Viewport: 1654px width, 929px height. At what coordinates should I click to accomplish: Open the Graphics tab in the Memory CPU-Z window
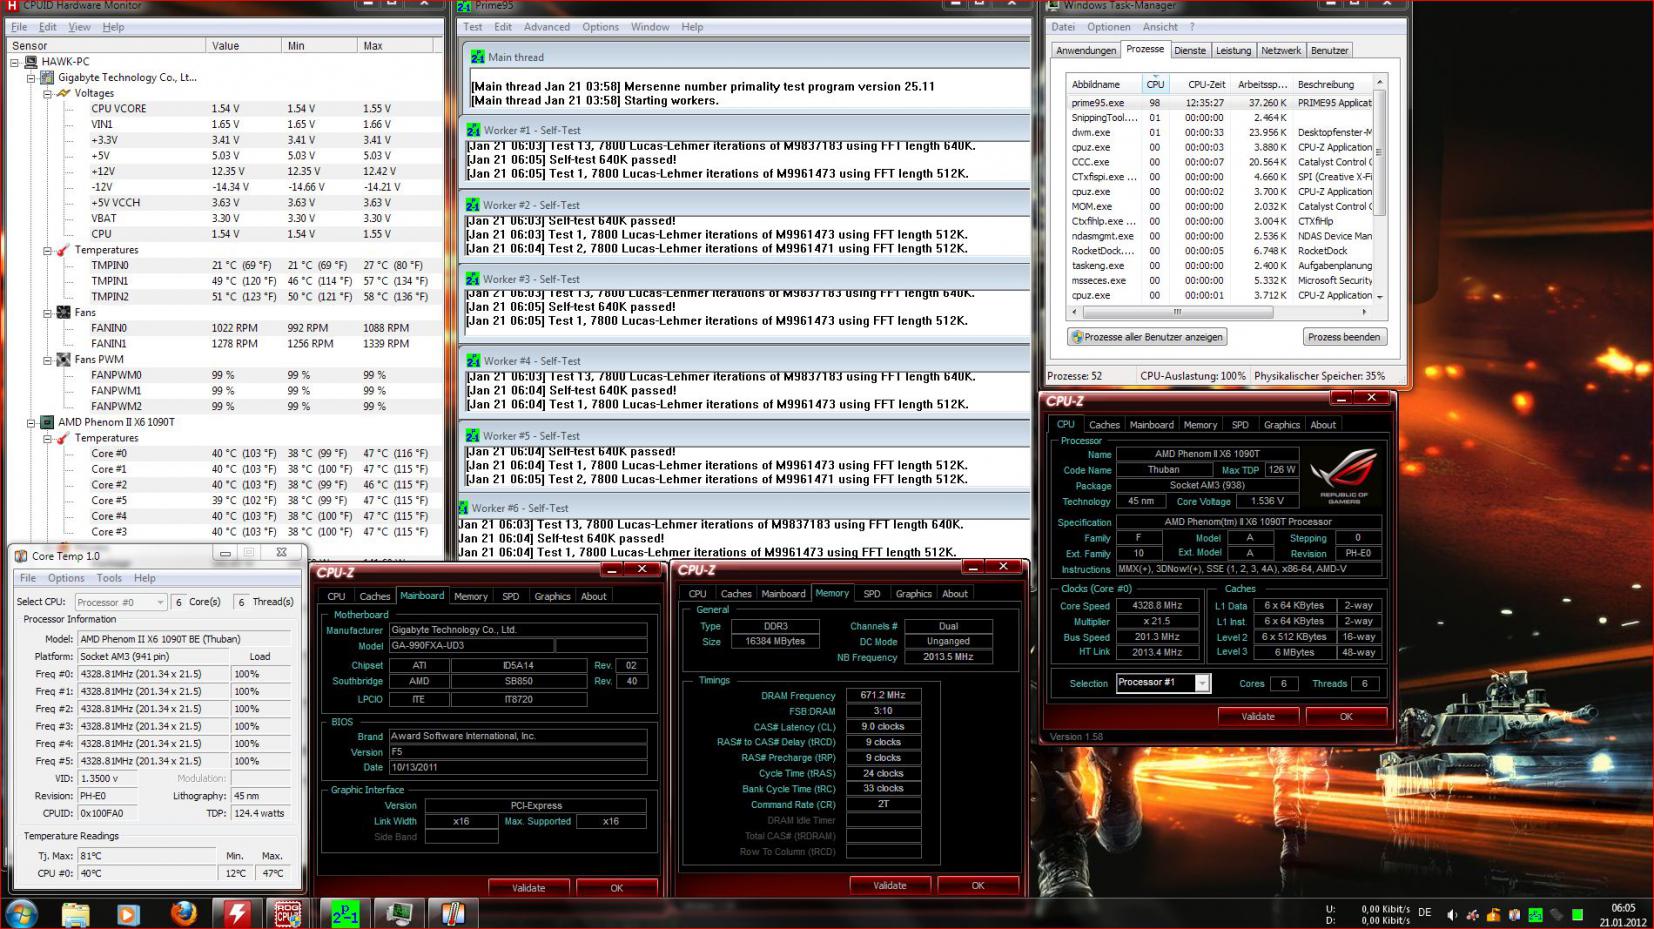pos(913,594)
